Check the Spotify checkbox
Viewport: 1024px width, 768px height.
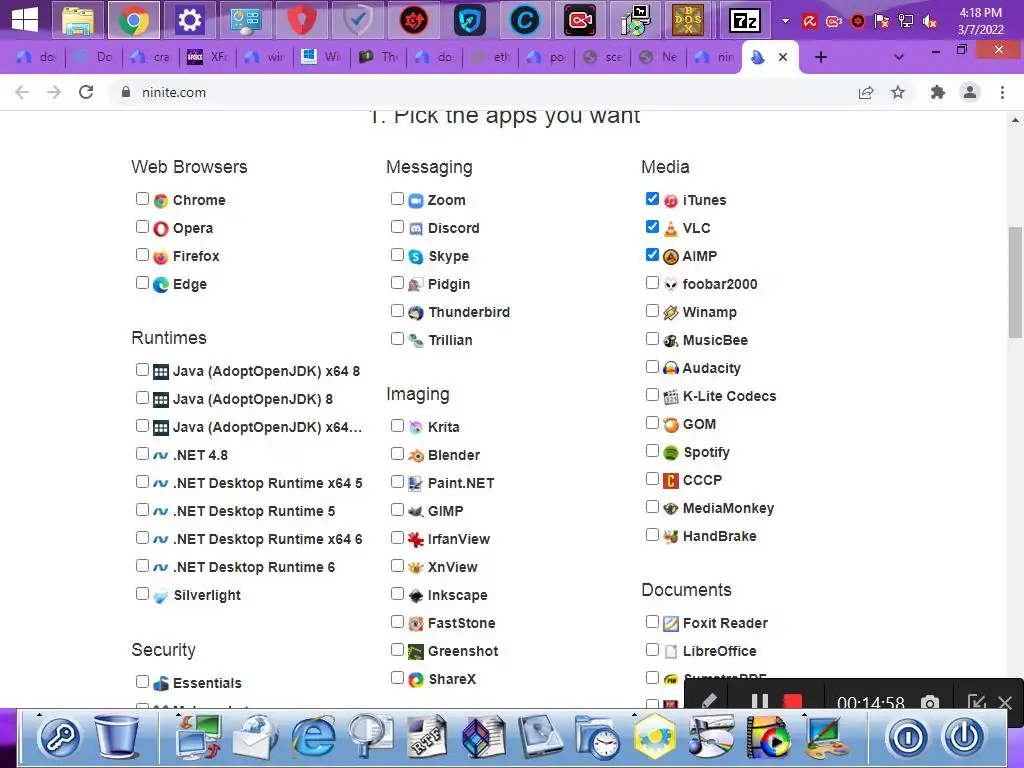tap(652, 451)
